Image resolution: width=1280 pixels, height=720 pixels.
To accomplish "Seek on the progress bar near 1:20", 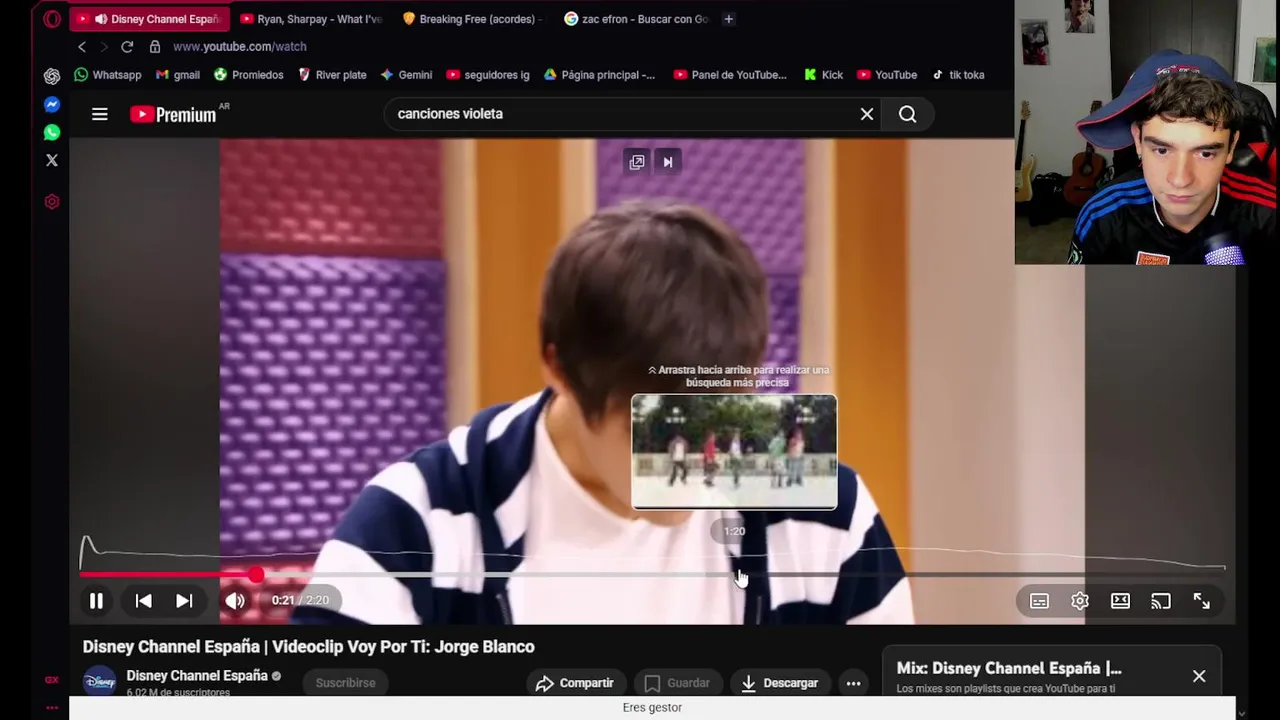I will 735,575.
